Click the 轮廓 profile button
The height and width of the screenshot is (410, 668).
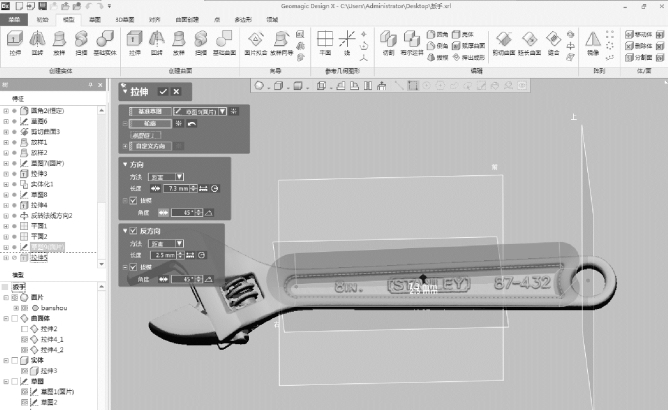[x=150, y=124]
